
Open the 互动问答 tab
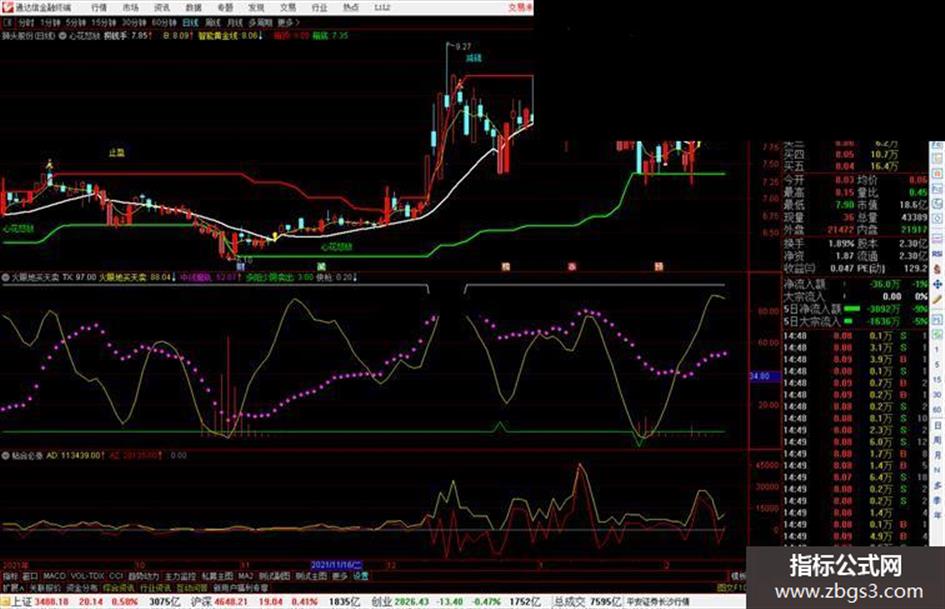[x=192, y=587]
